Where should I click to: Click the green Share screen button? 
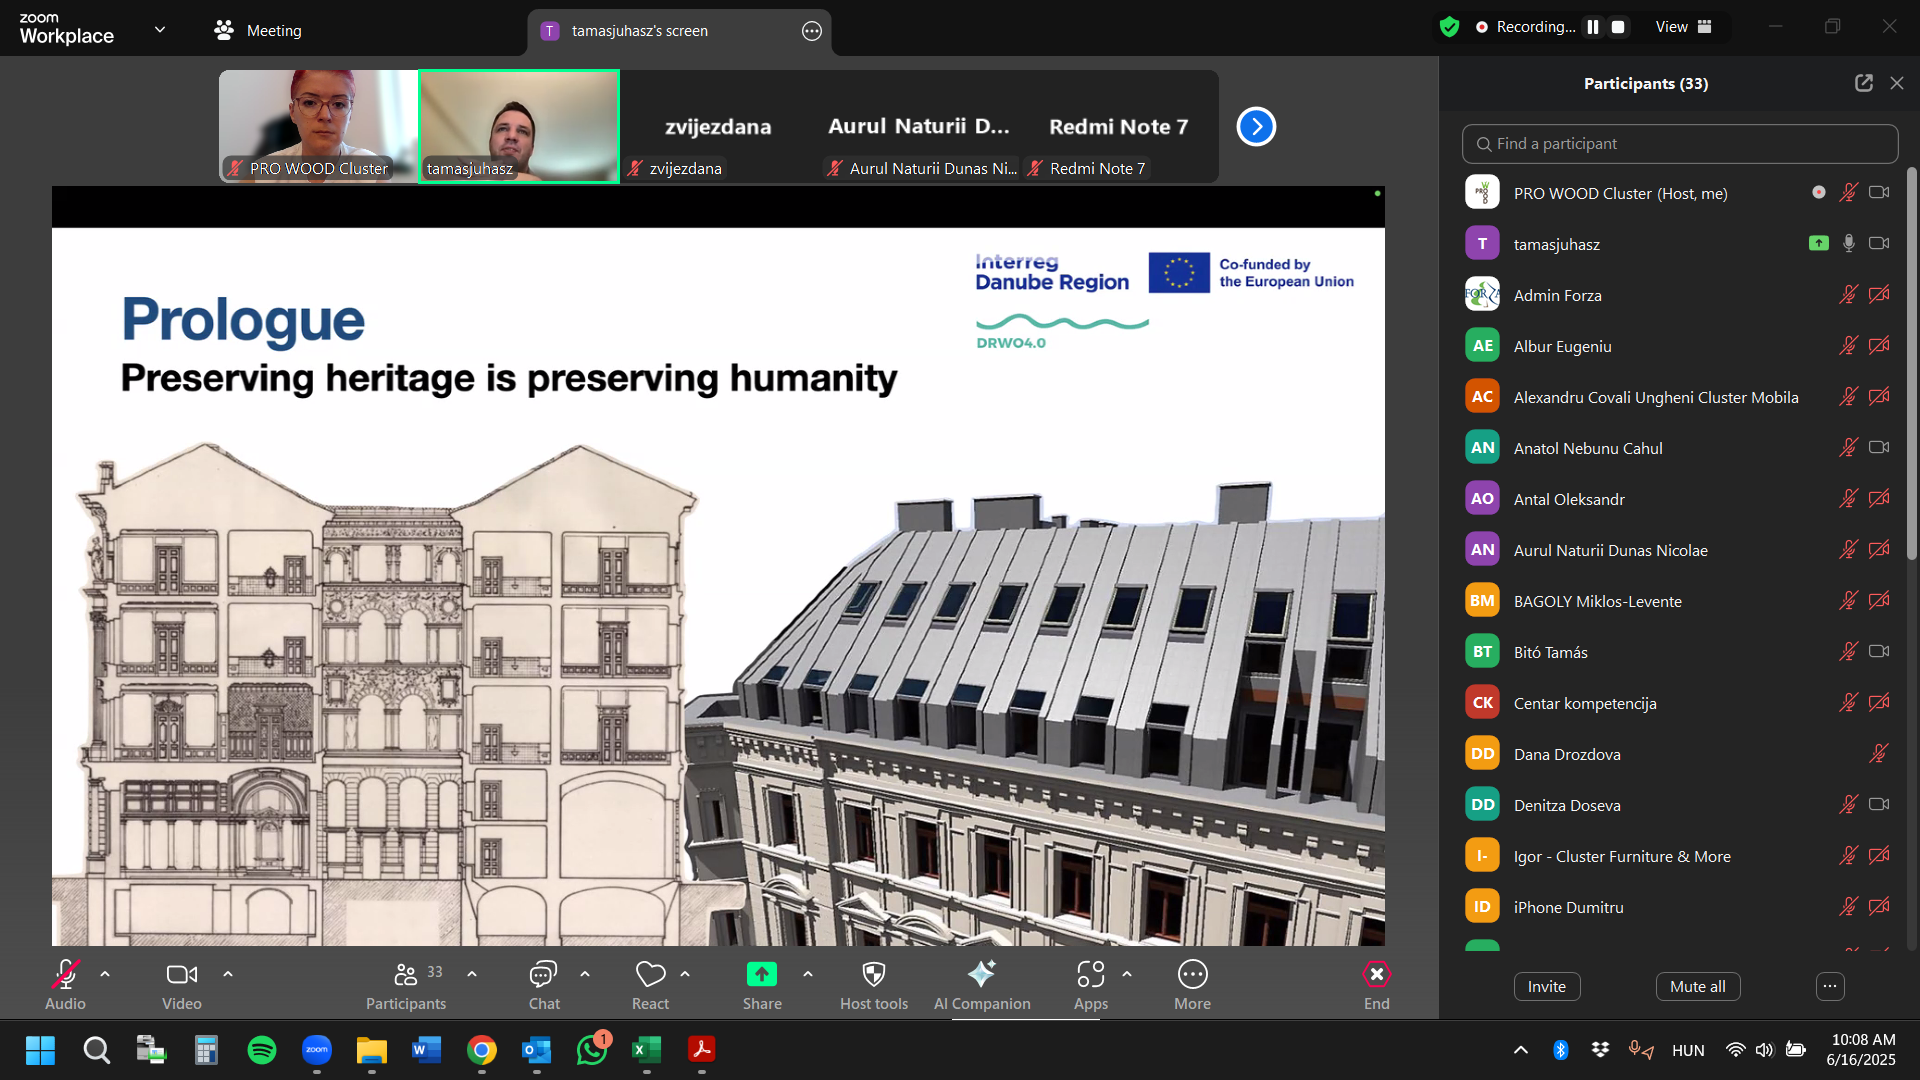click(x=762, y=985)
